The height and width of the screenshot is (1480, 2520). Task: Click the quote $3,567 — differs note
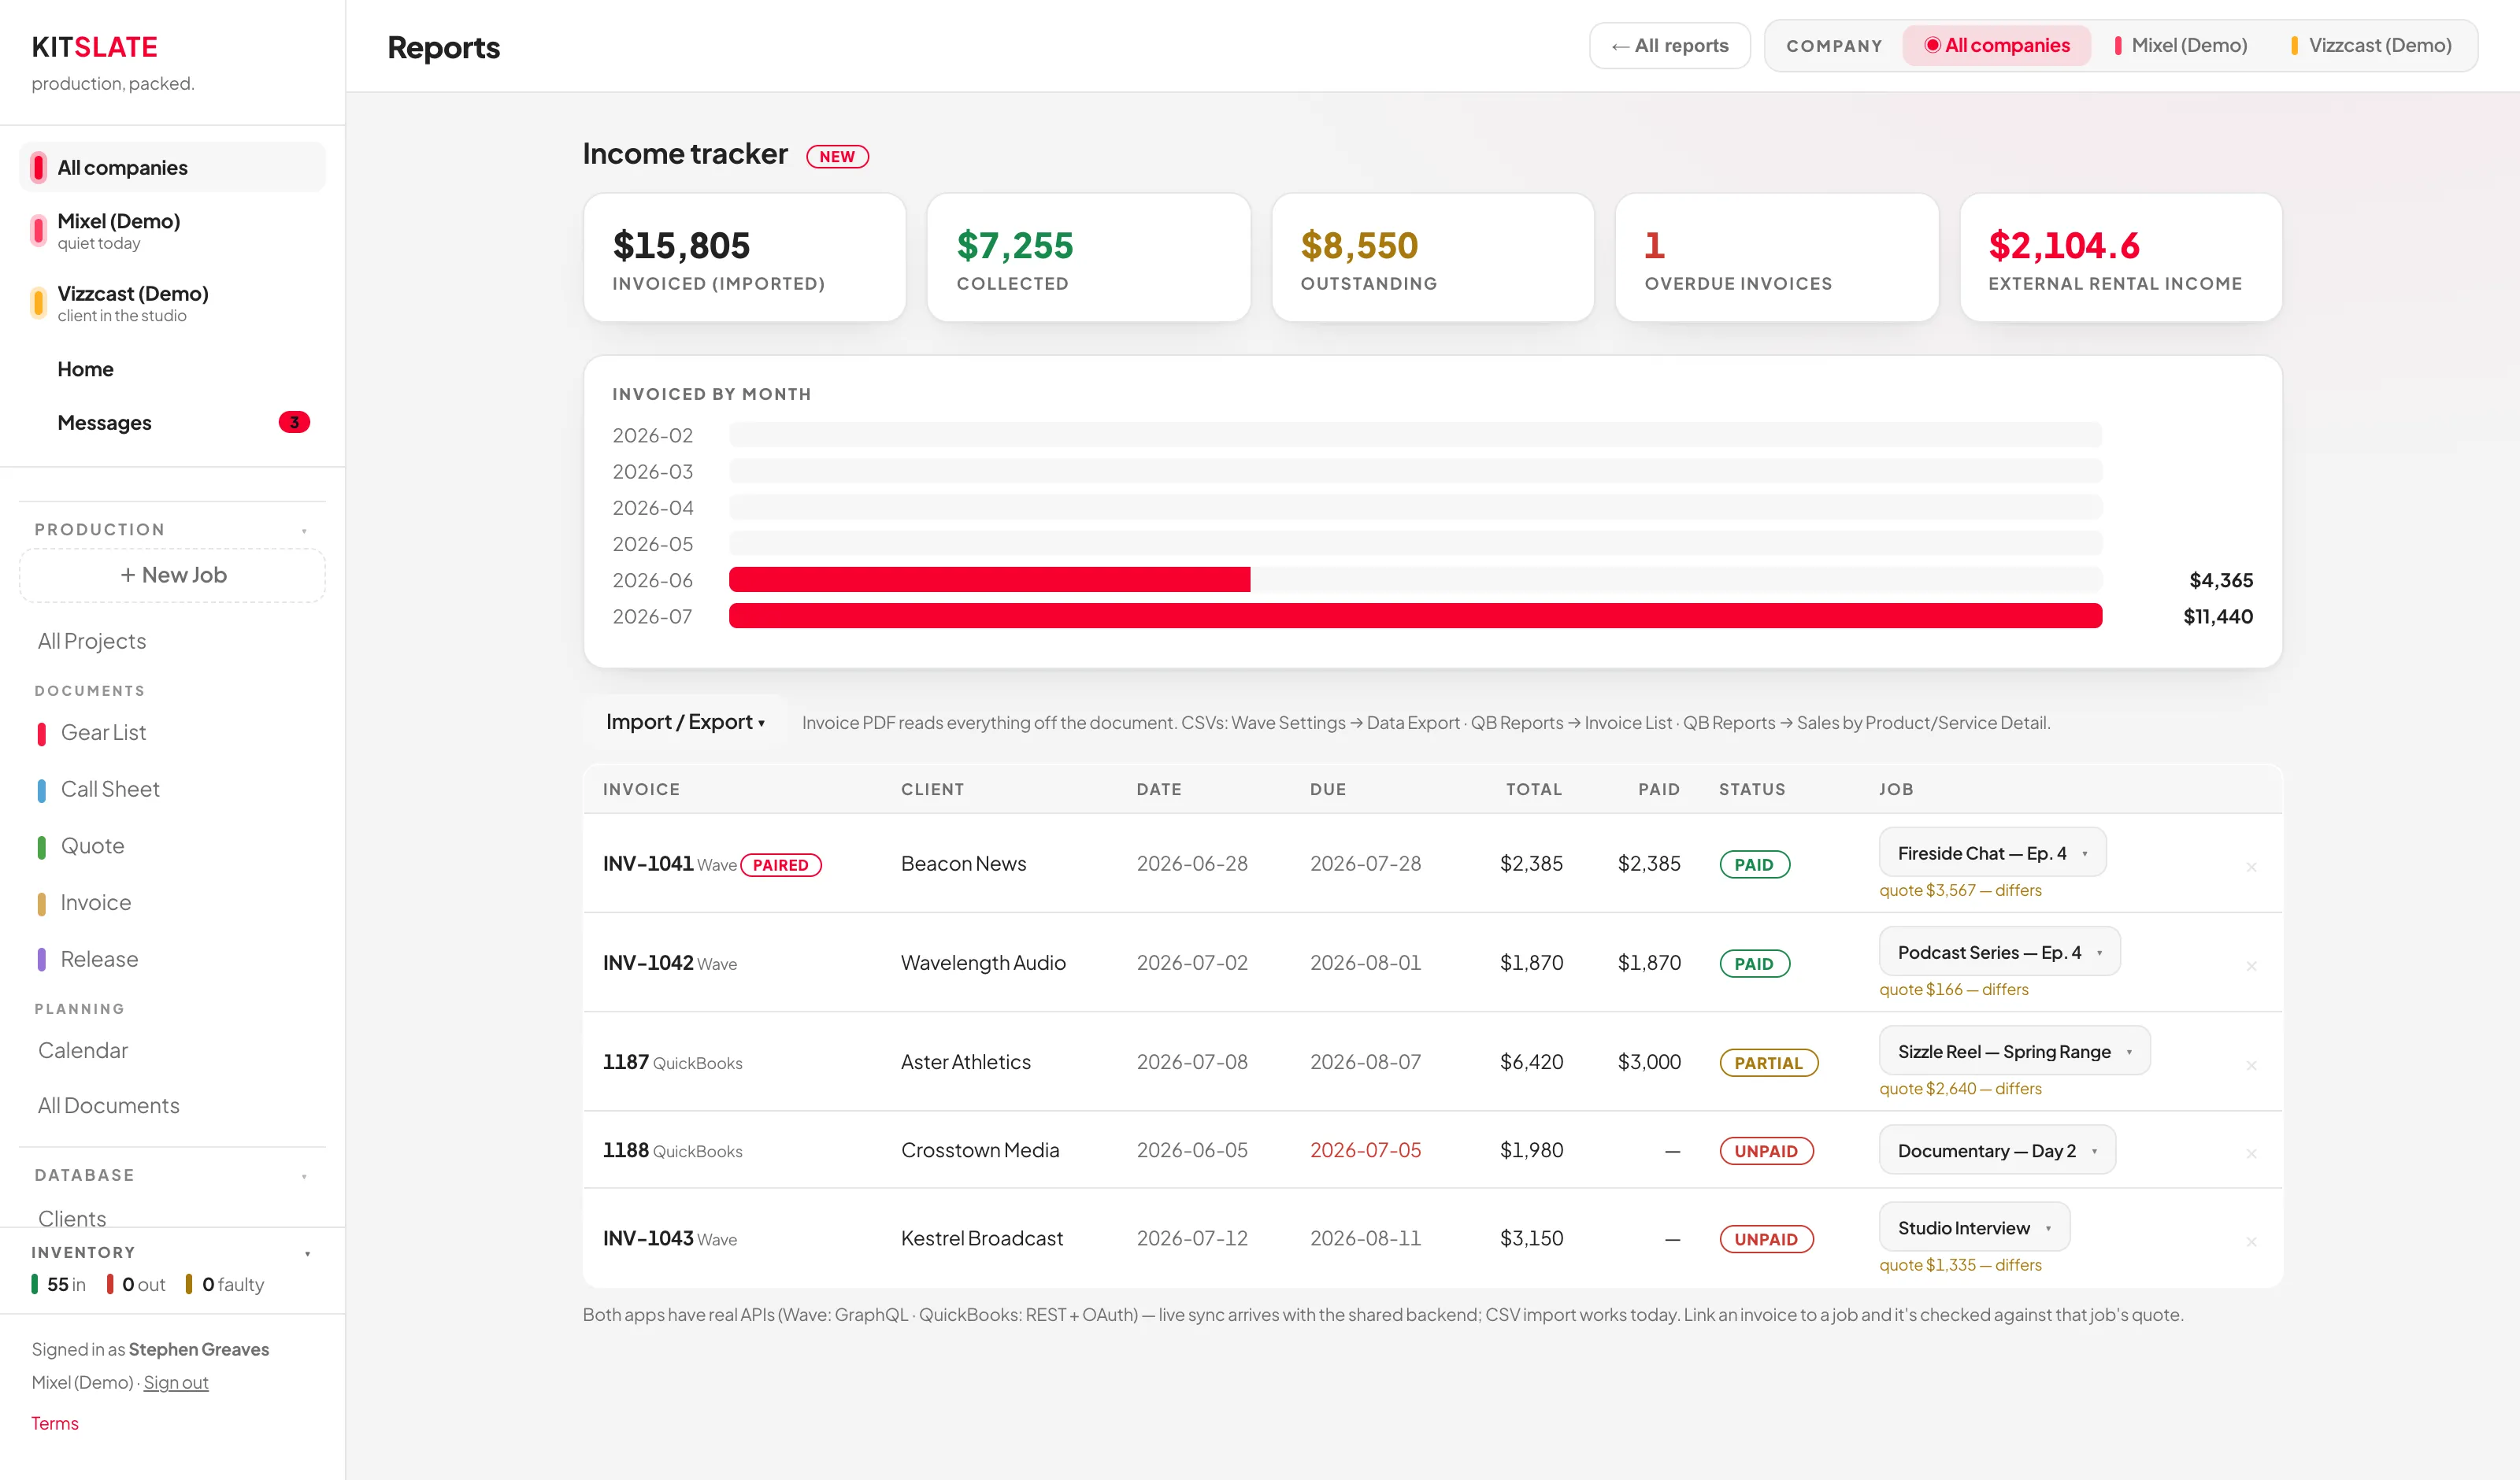(x=1960, y=890)
